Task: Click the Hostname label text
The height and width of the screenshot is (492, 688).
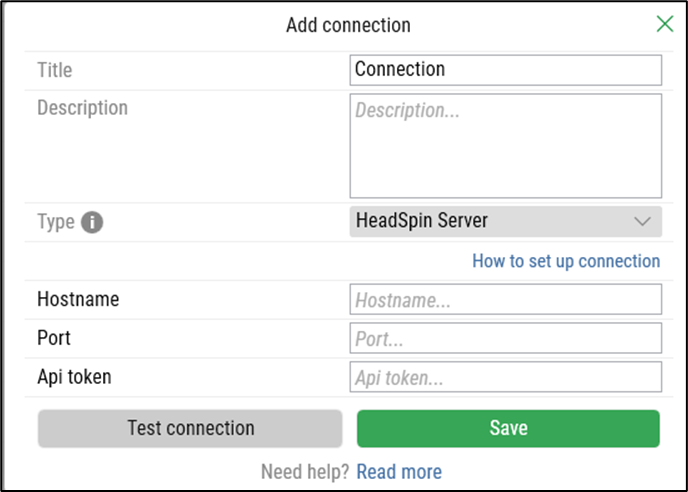Action: tap(78, 299)
